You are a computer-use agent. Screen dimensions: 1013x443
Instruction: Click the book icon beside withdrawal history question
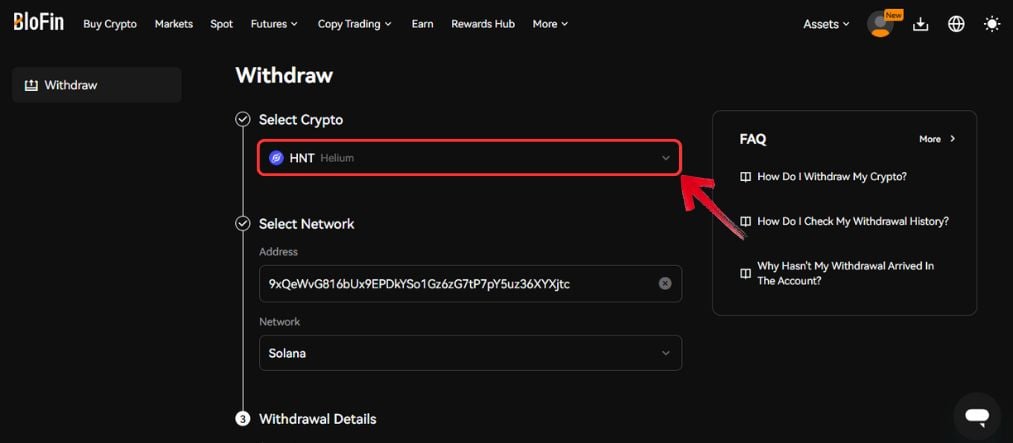(x=745, y=222)
